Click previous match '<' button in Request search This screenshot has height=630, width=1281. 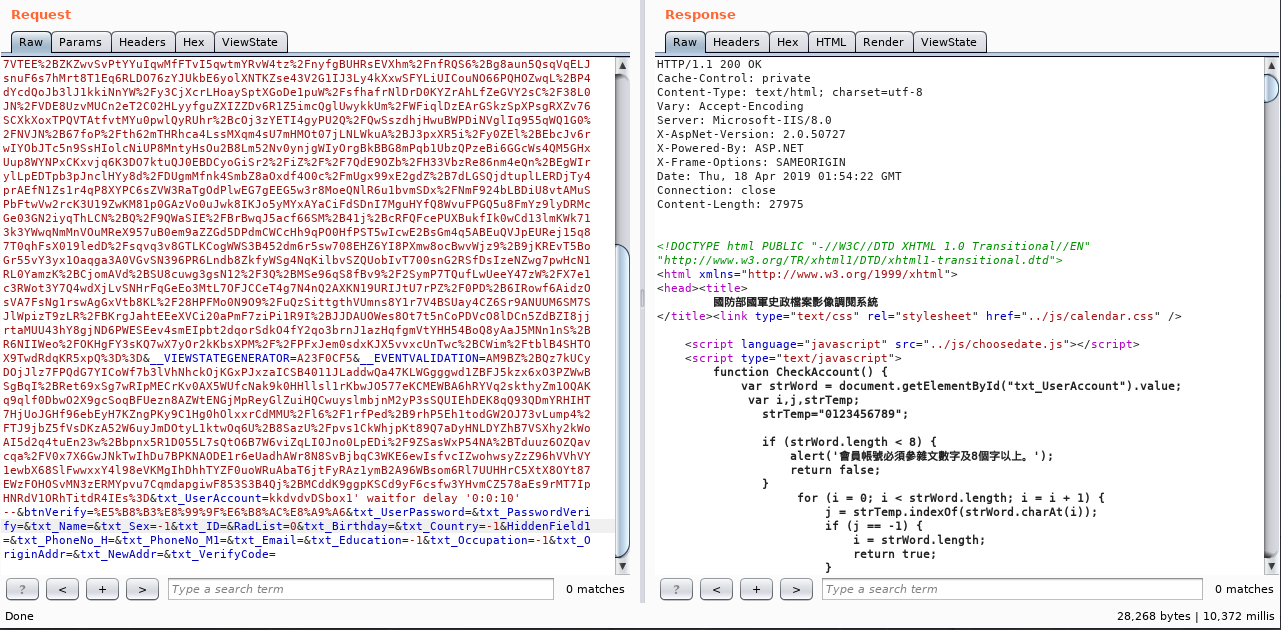coord(62,589)
